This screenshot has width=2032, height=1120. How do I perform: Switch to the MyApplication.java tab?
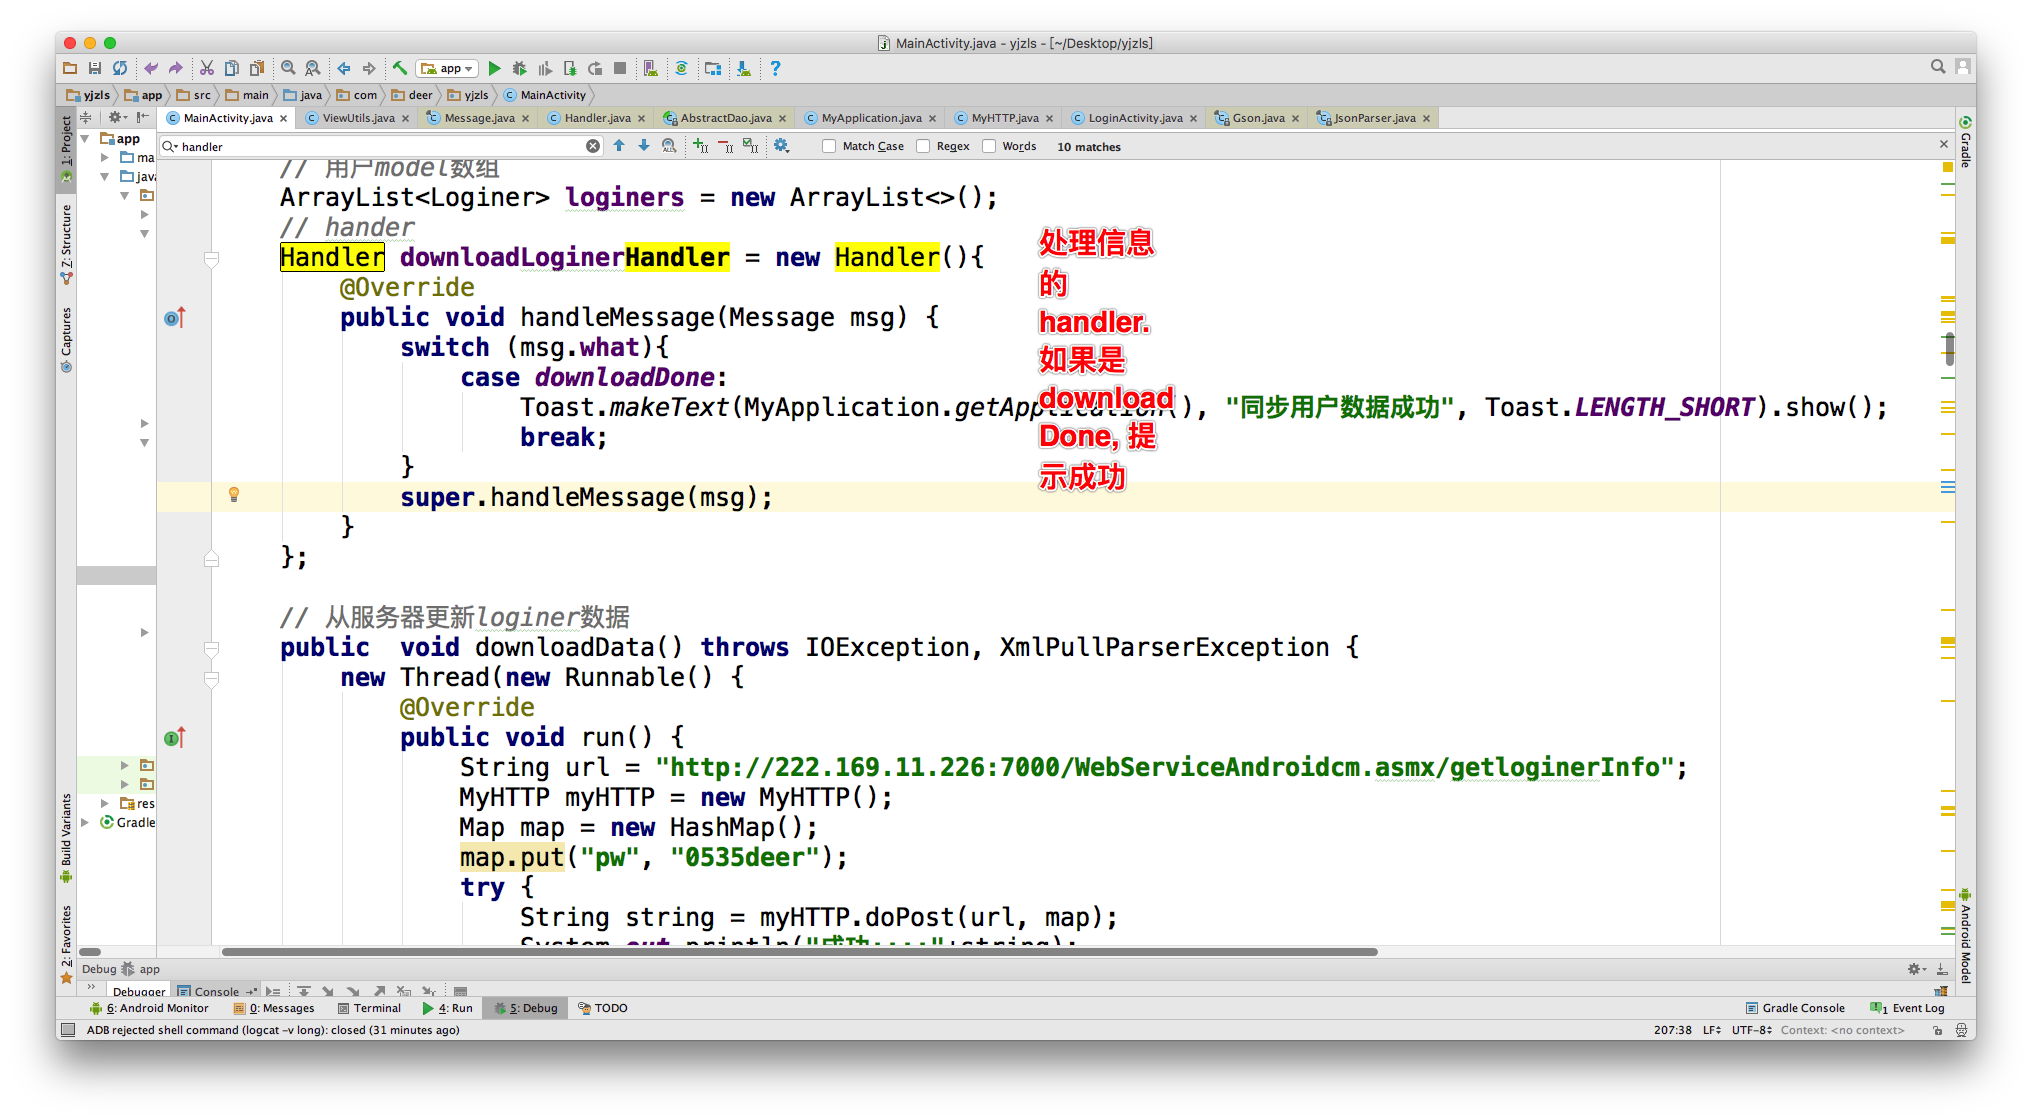871,118
